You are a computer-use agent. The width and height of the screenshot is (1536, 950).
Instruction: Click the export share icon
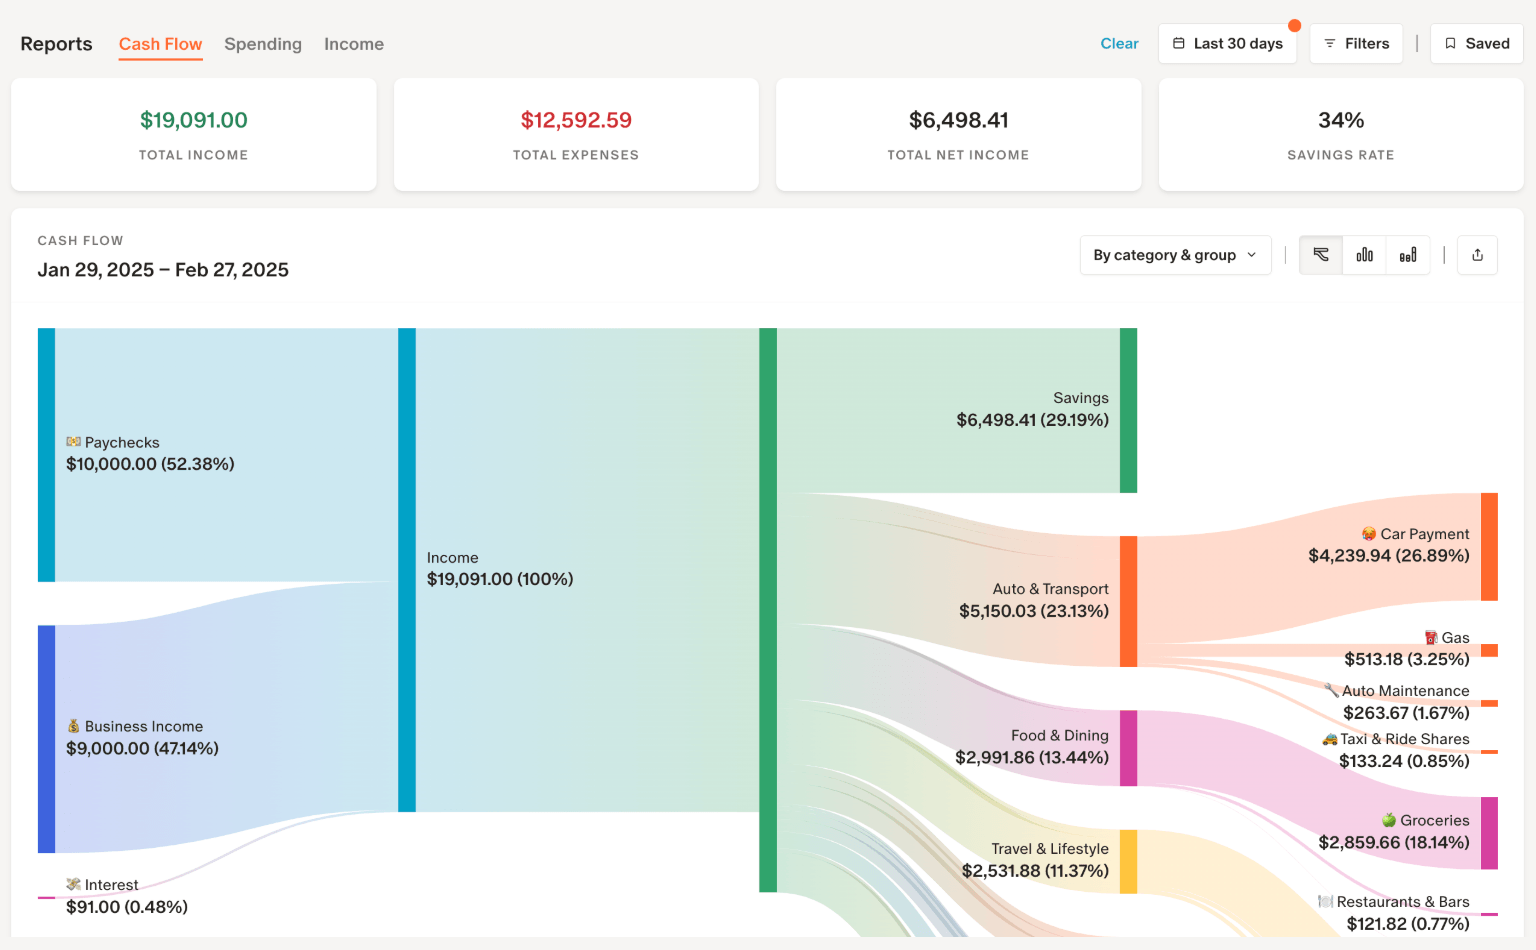tap(1477, 255)
